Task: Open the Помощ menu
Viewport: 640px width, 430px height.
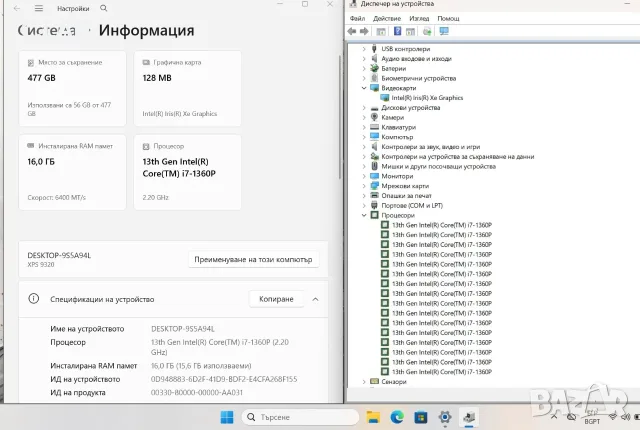Action: click(448, 18)
